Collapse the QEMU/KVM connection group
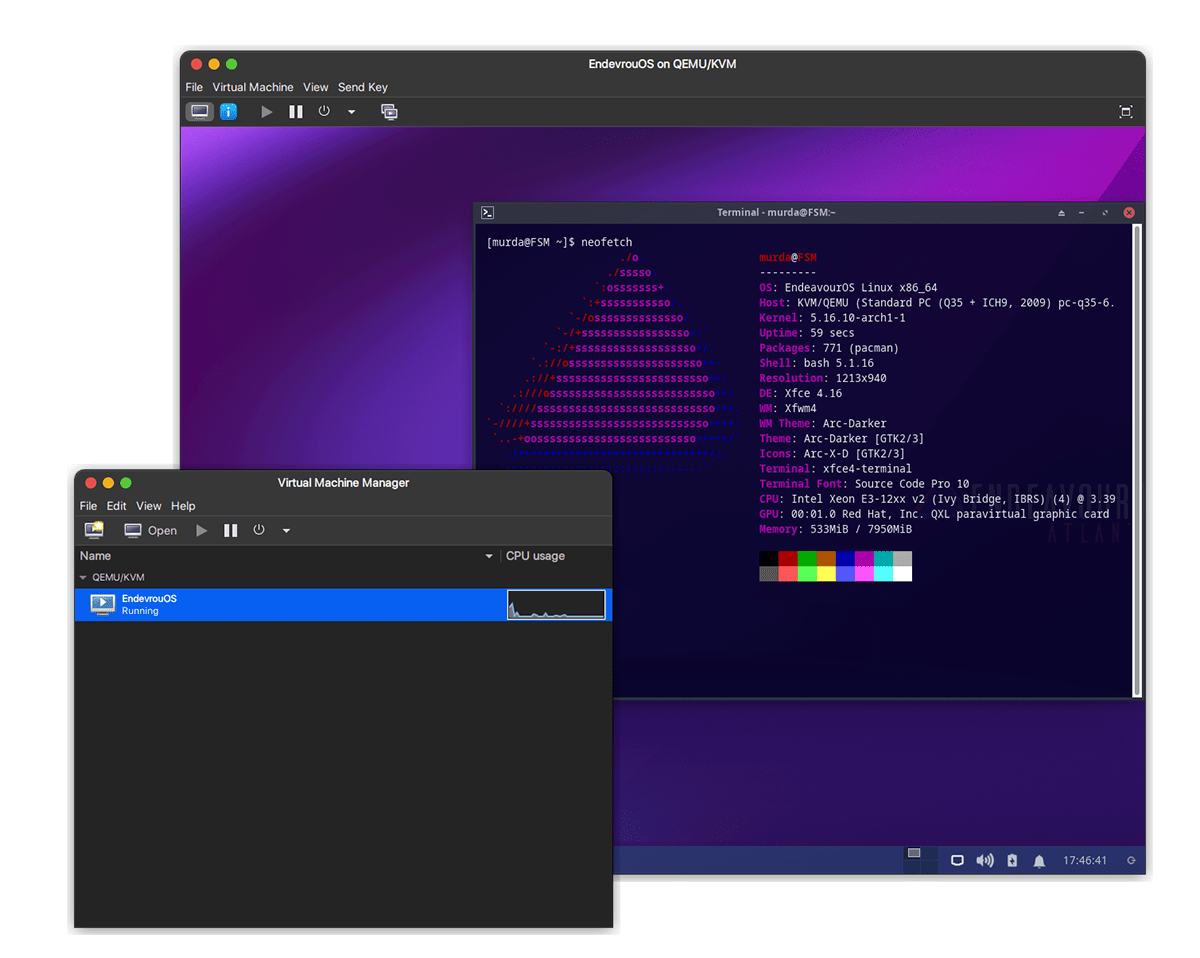 point(83,577)
